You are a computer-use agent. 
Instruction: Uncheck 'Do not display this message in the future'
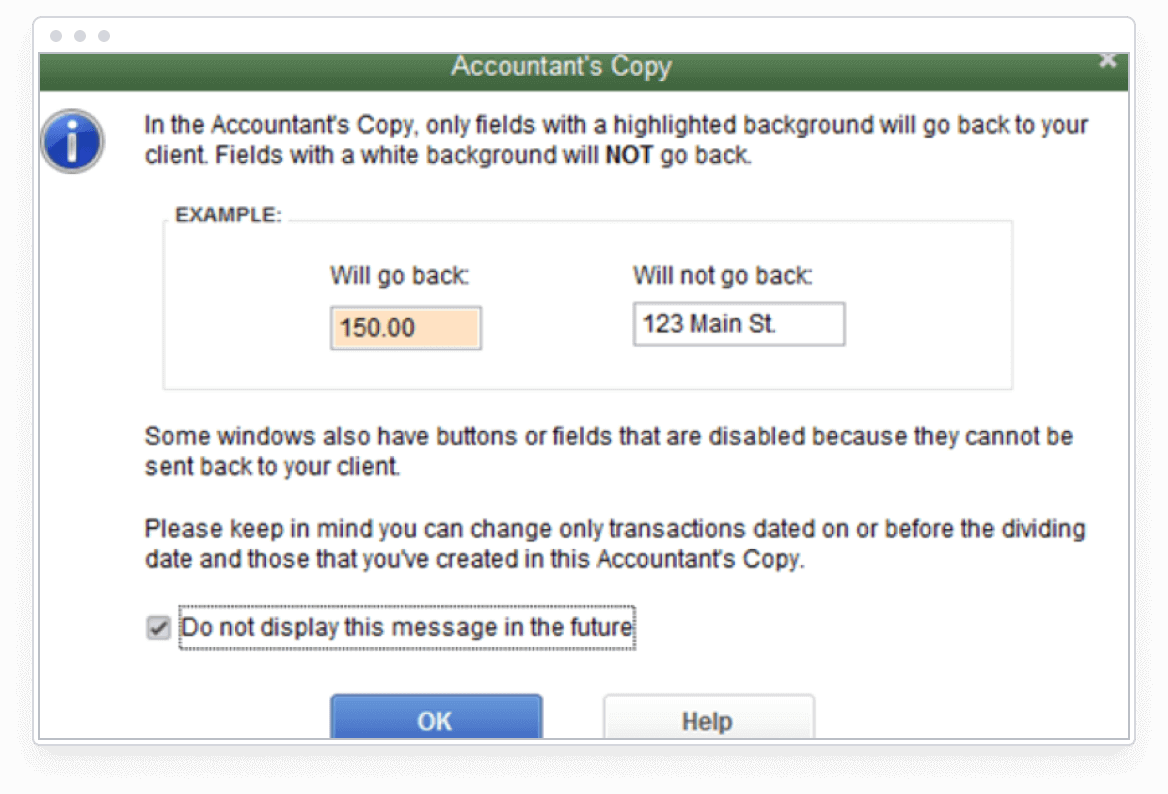[x=157, y=626]
